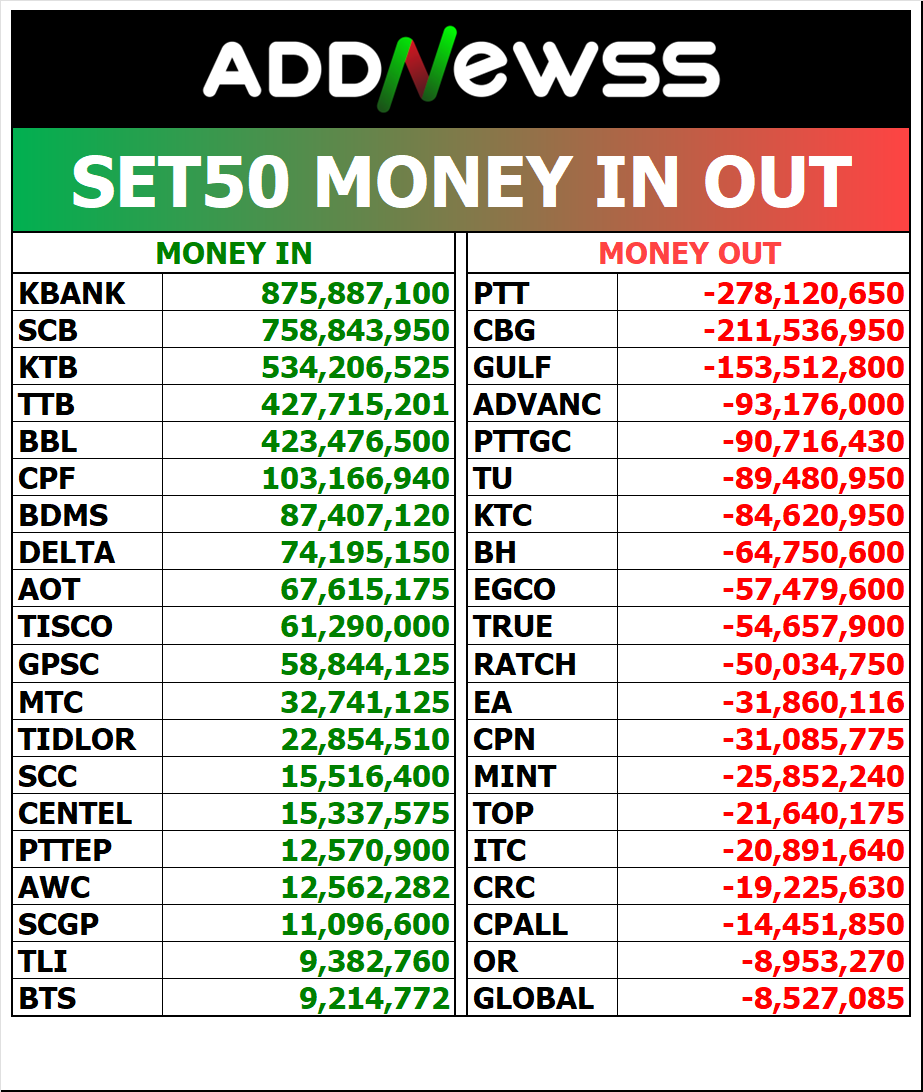The height and width of the screenshot is (1092, 923).
Task: Select the MONEY OUT column header
Action: point(689,254)
